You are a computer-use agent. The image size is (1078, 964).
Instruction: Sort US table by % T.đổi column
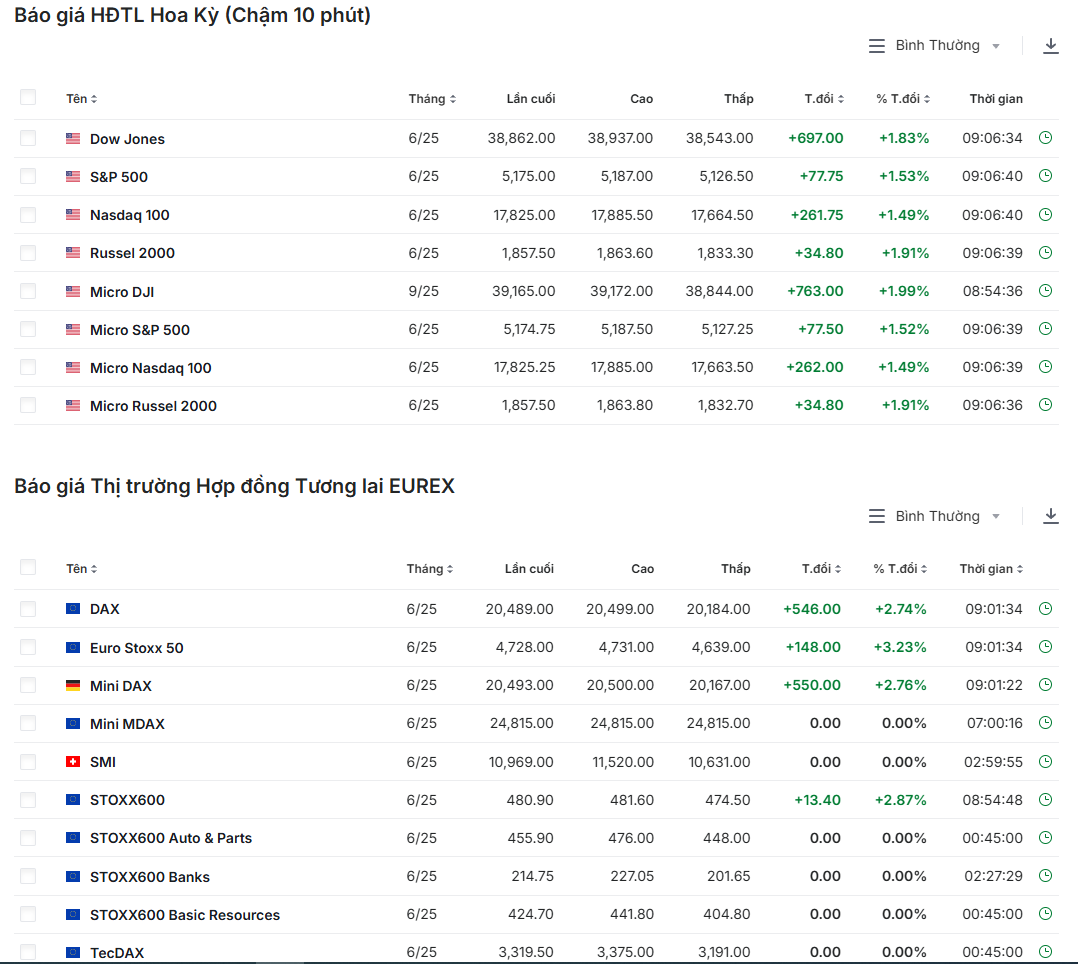[903, 99]
